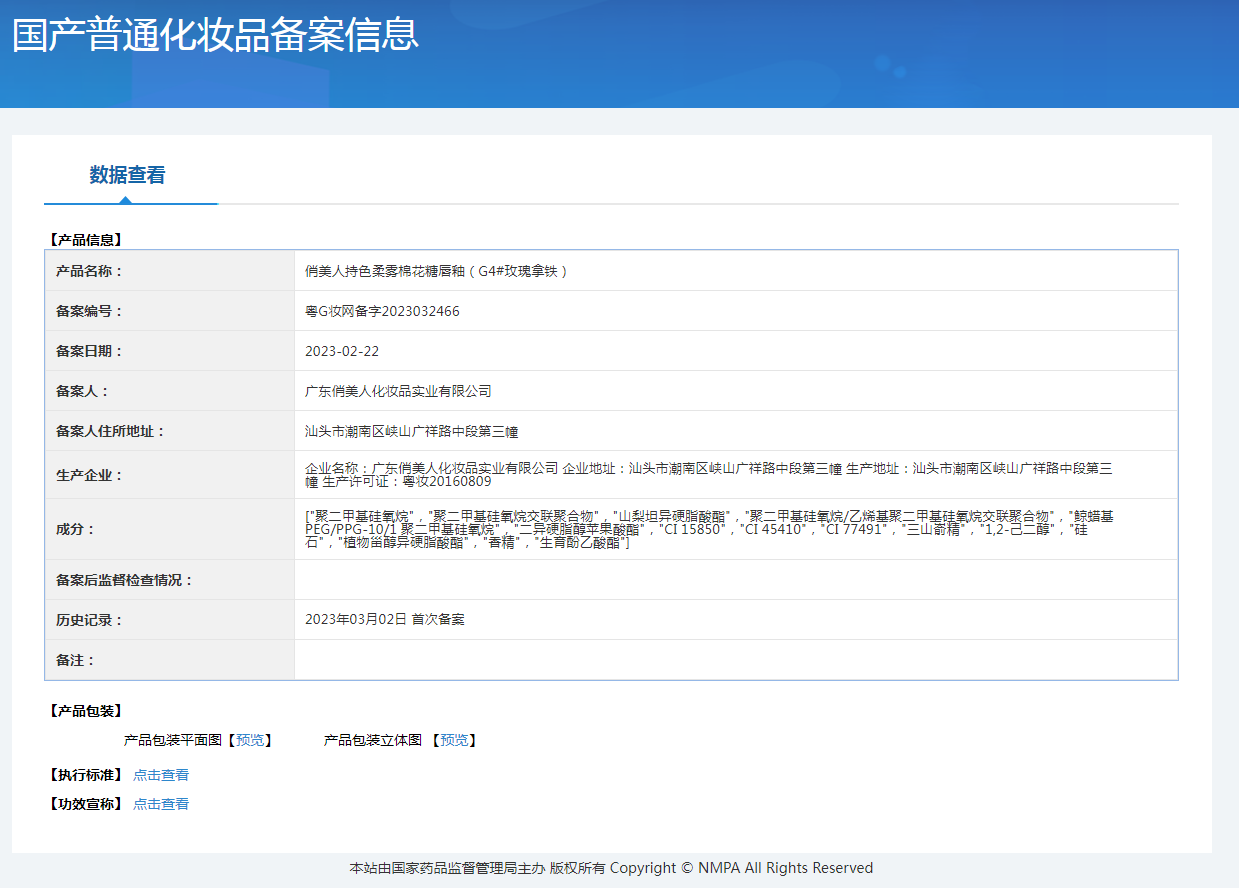Click the filer name 广东俏美人化妆品实业有限公司
1239x888 pixels.
(398, 391)
